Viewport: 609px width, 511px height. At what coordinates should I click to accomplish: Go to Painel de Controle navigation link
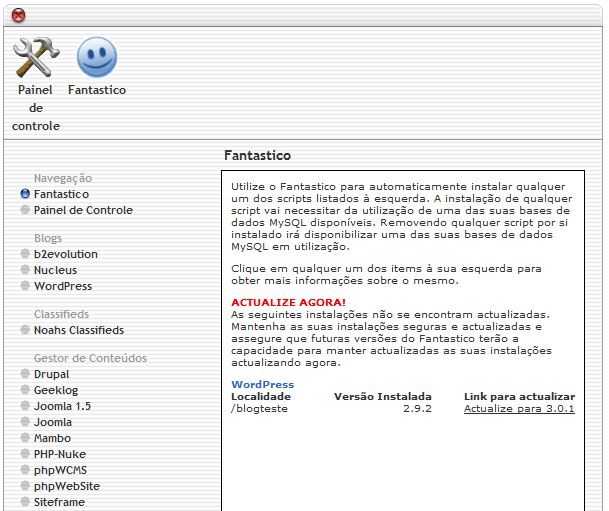click(83, 210)
